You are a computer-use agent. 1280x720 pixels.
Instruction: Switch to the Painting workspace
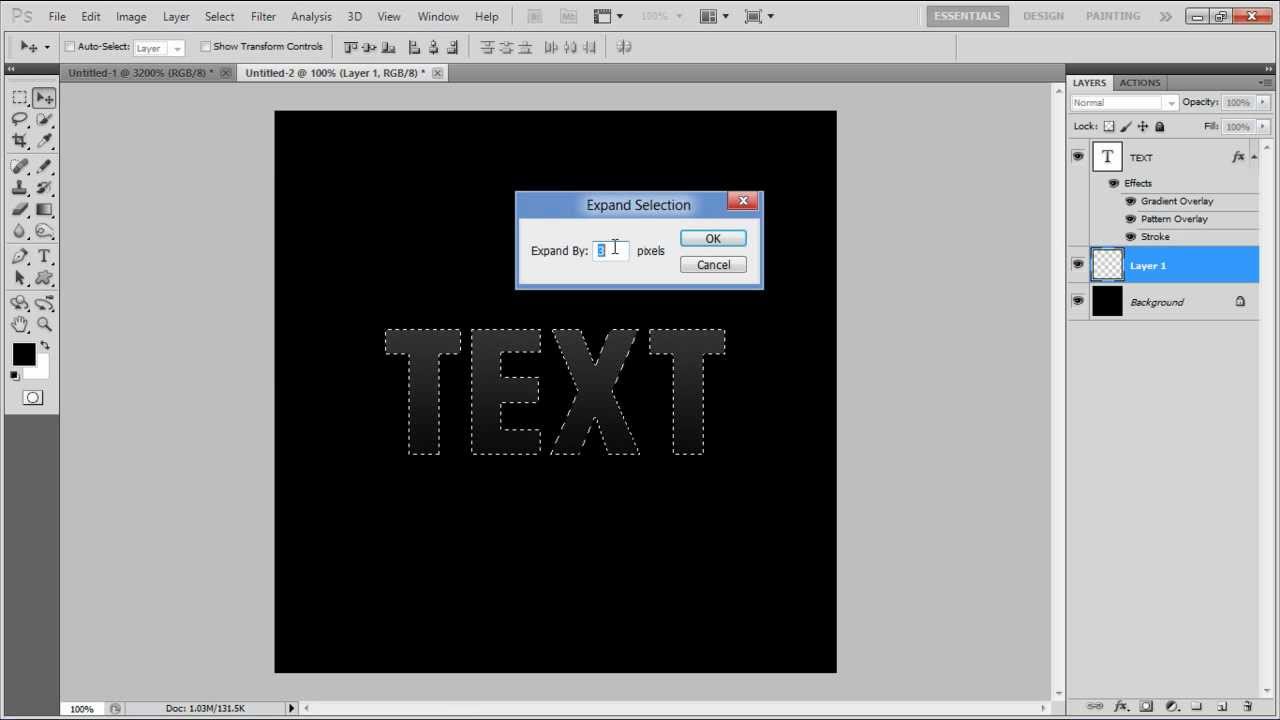point(1113,16)
